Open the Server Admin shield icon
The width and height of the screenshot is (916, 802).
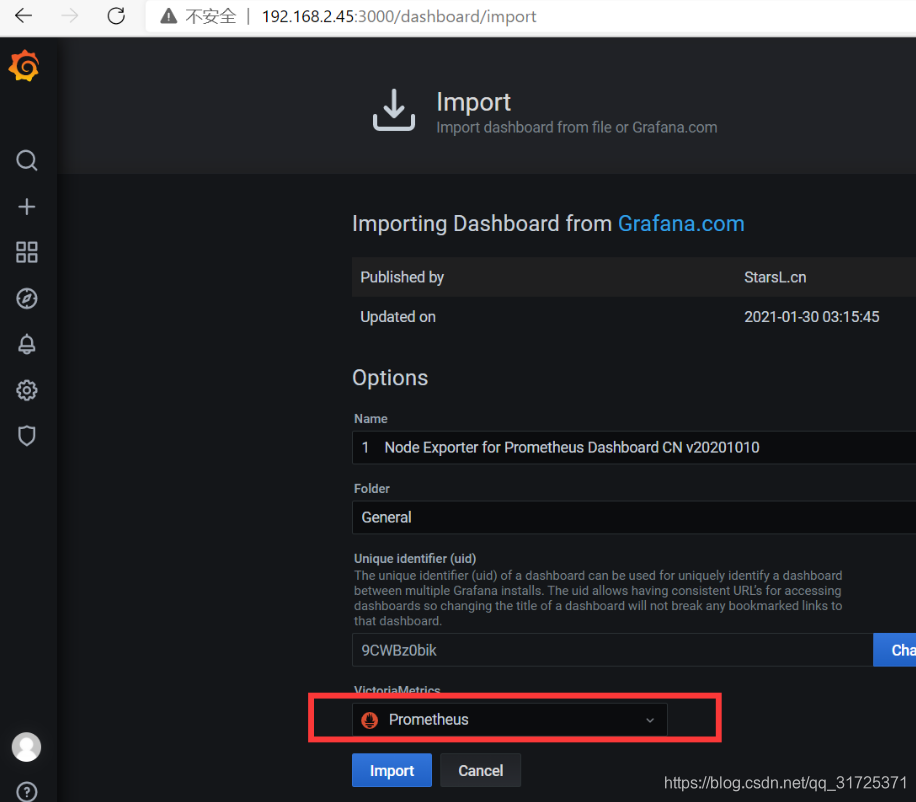point(26,436)
